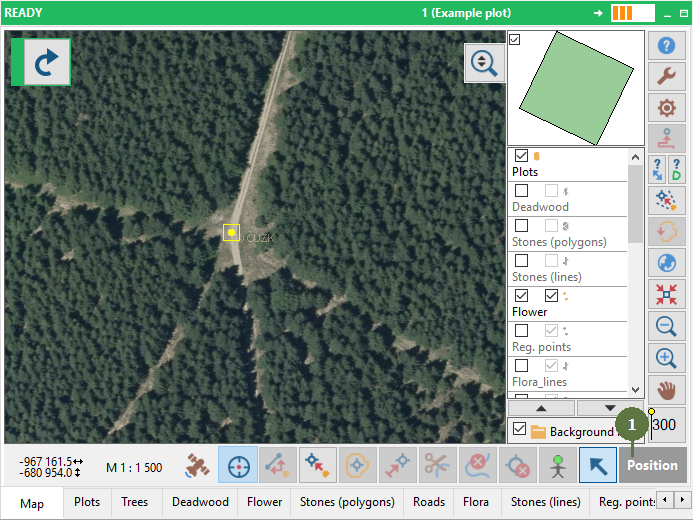Click the orange polygon crosshair tool

tap(358, 465)
